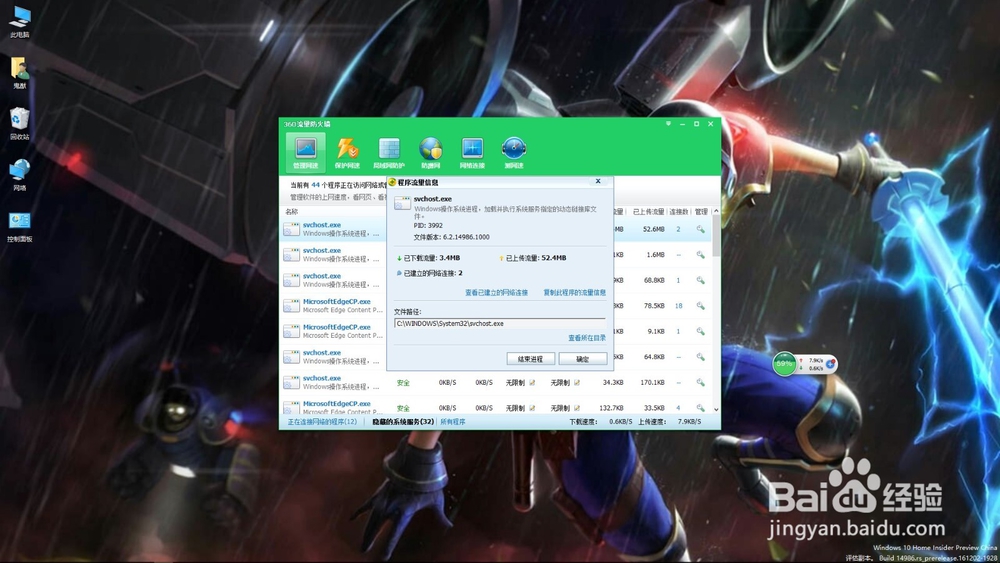Click magnifier icon in the 33.5KB row
Image resolution: width=1000 pixels, height=563 pixels.
click(700, 408)
